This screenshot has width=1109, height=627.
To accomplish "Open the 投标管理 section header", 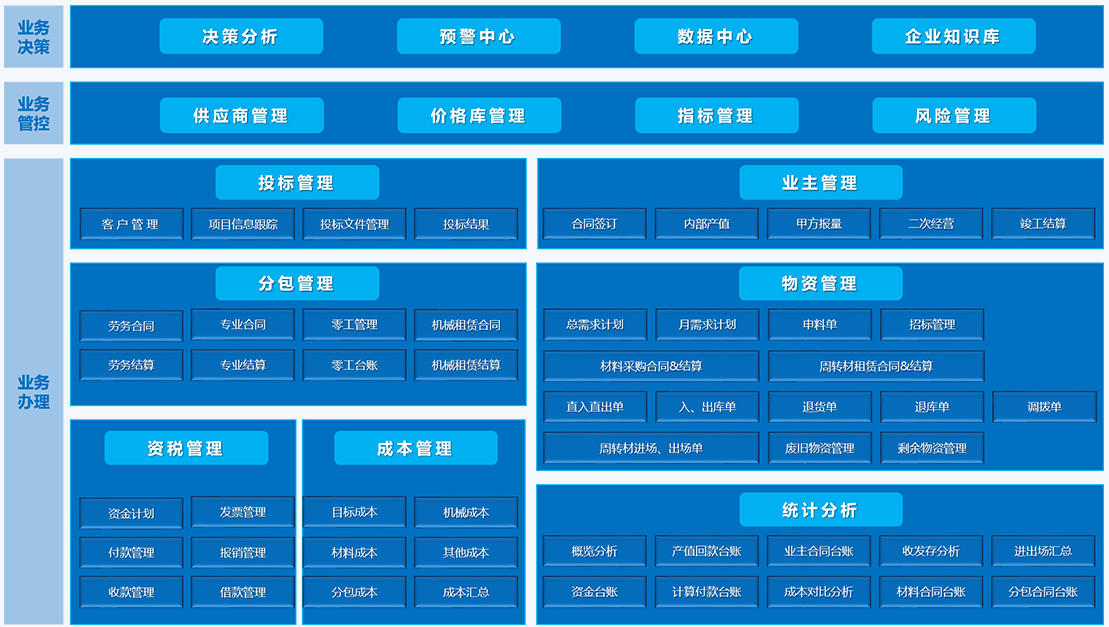I will pos(297,183).
